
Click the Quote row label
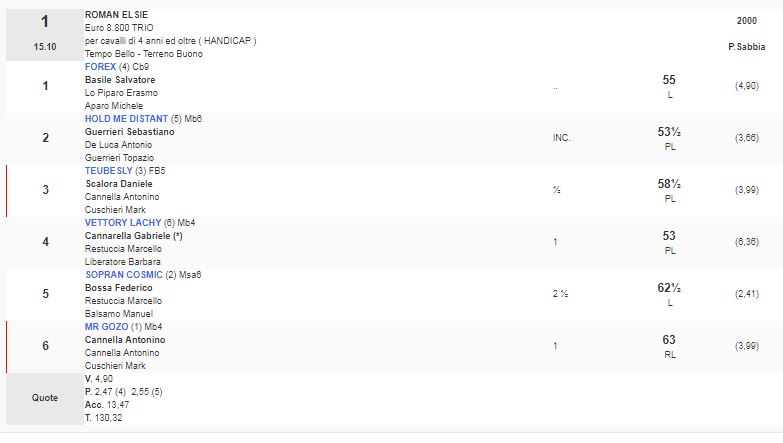(45, 397)
